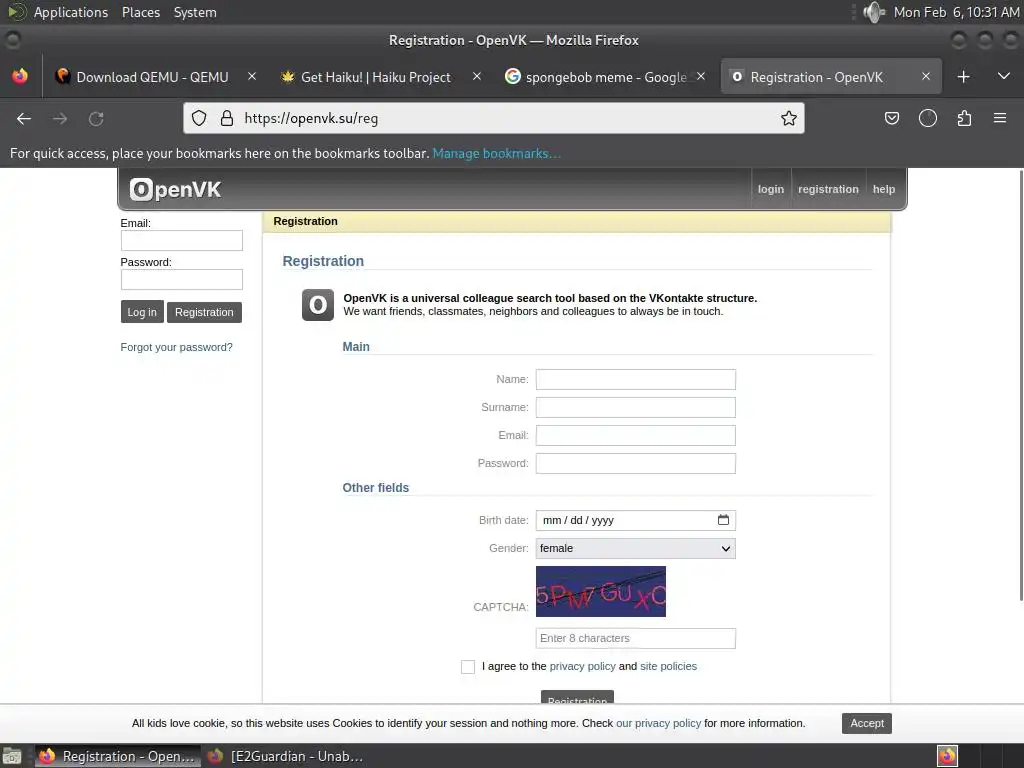Screen dimensions: 1024x768
Task: Click the CAPTCHA image
Action: 601,592
